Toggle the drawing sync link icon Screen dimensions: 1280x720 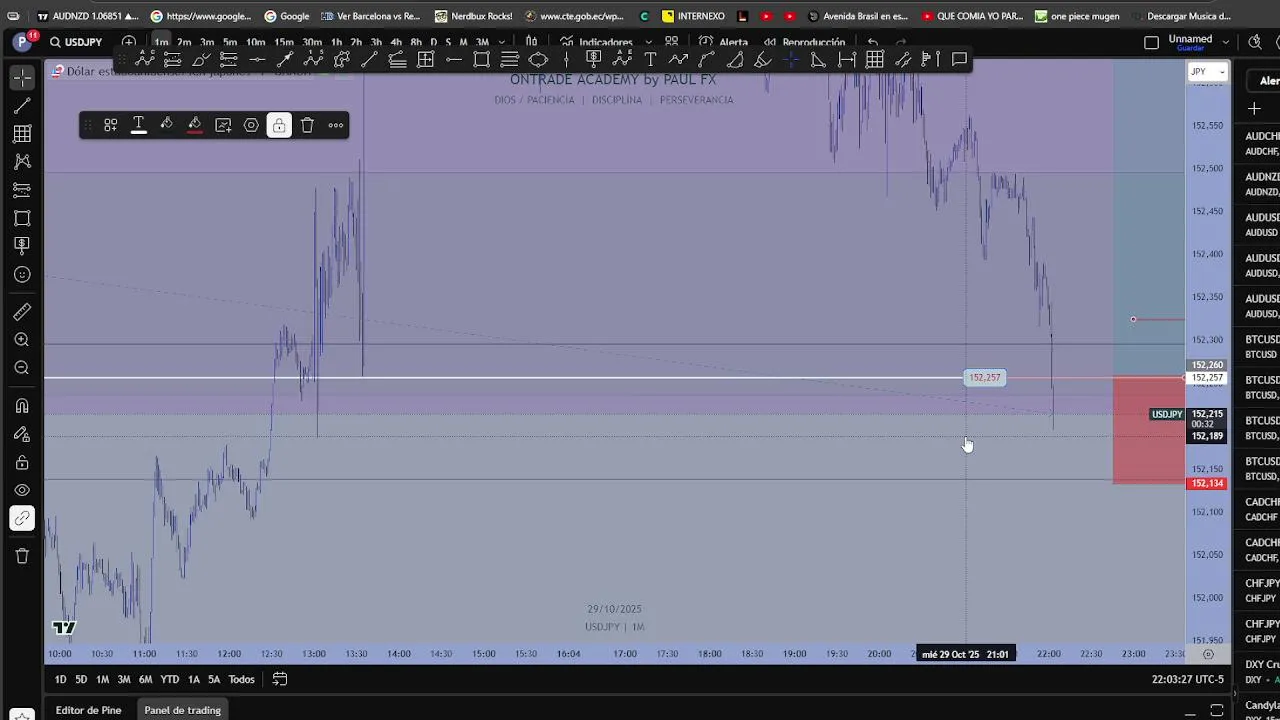22,519
